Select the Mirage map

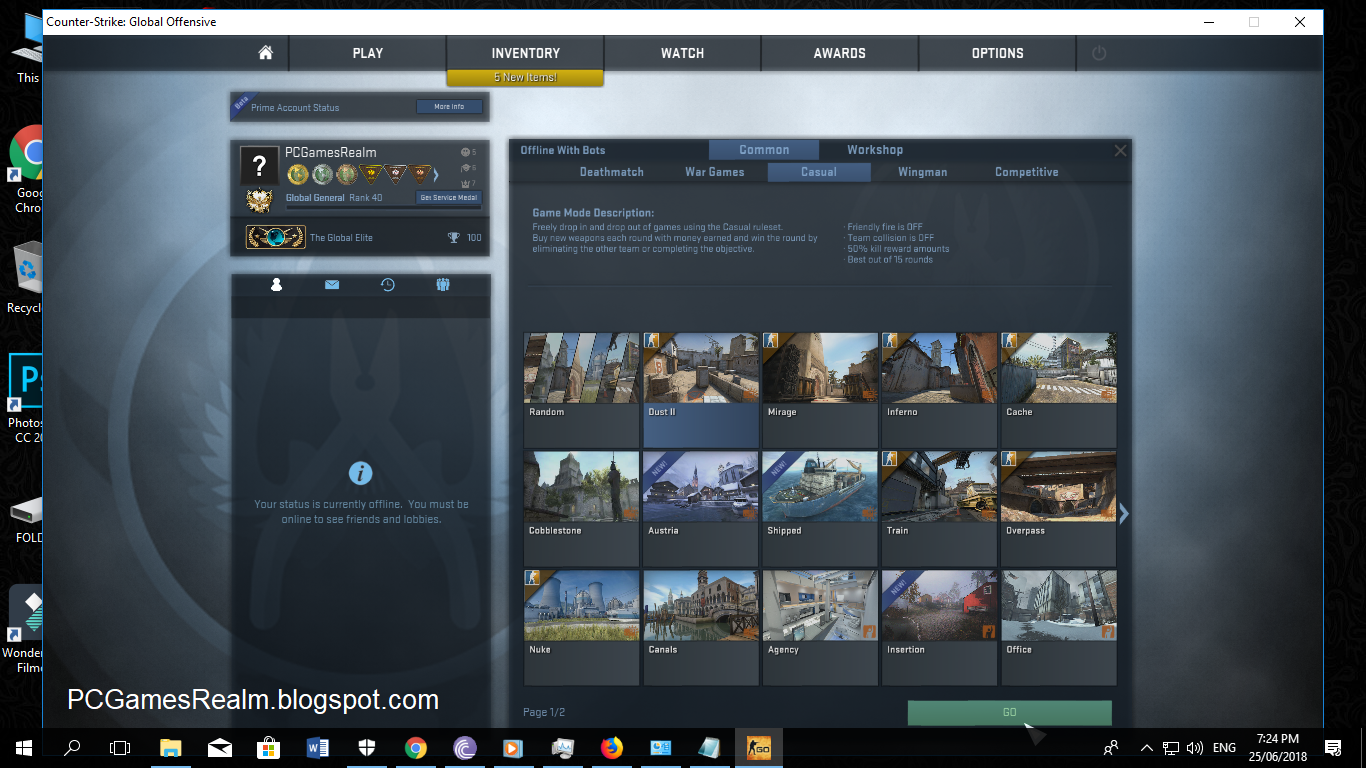(x=820, y=390)
